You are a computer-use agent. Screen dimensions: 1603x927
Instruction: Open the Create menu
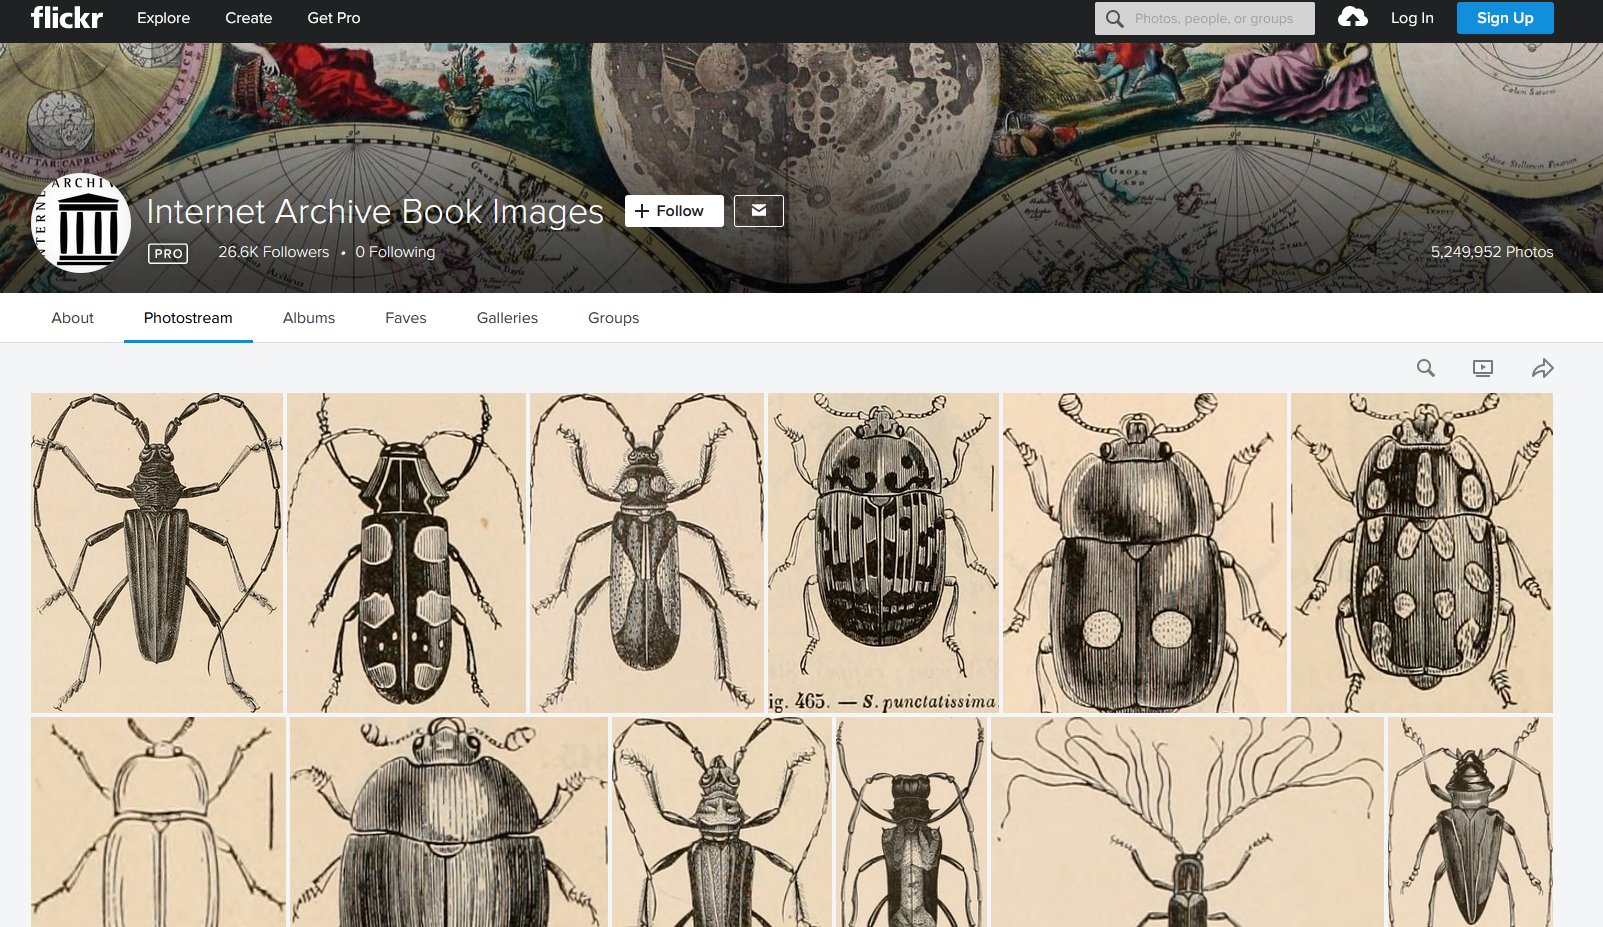point(248,18)
